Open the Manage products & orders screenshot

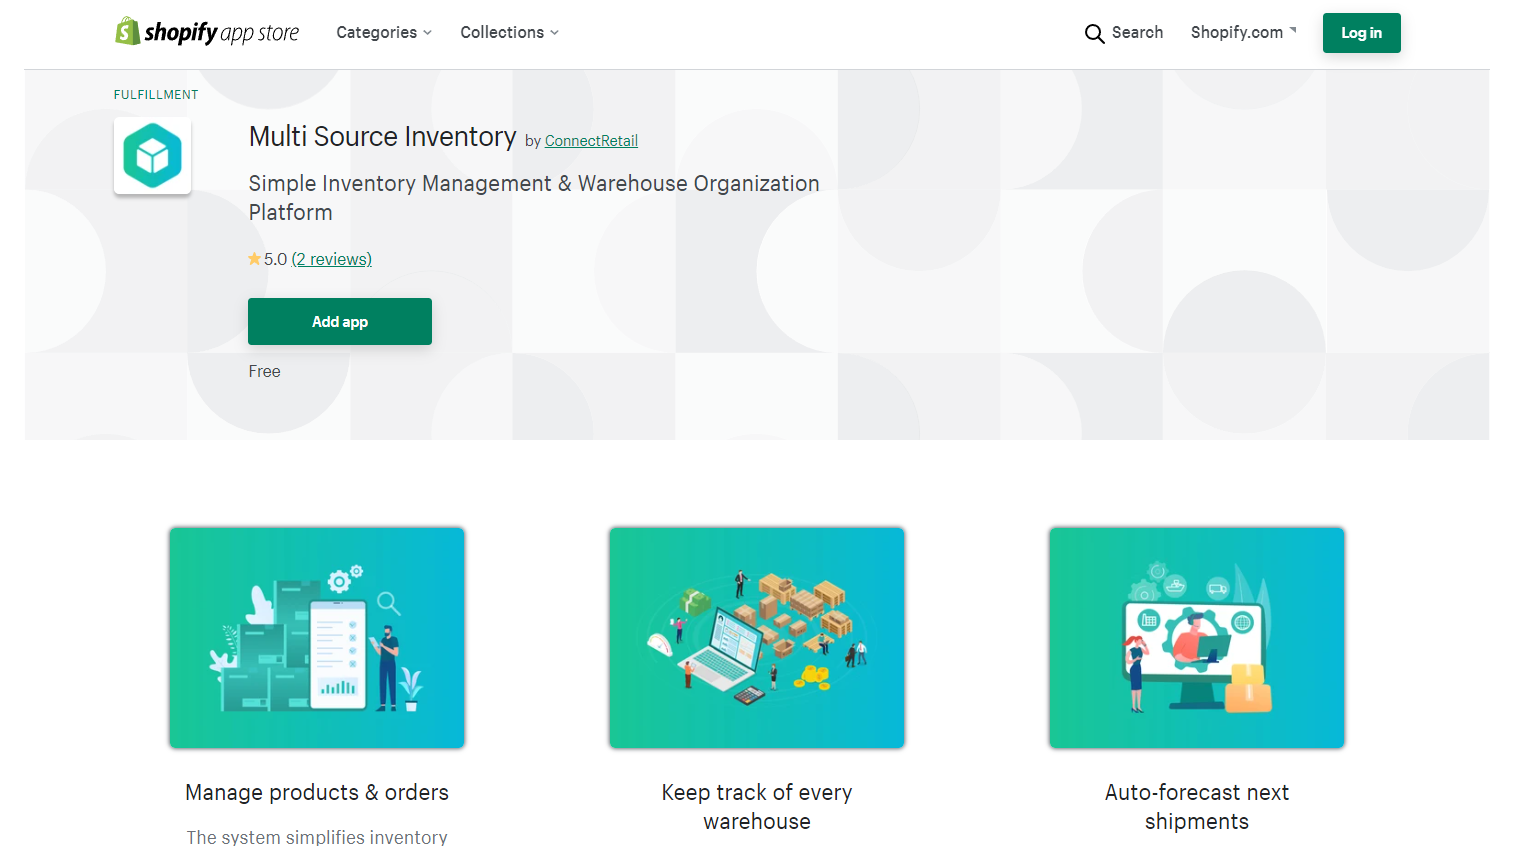pyautogui.click(x=316, y=637)
